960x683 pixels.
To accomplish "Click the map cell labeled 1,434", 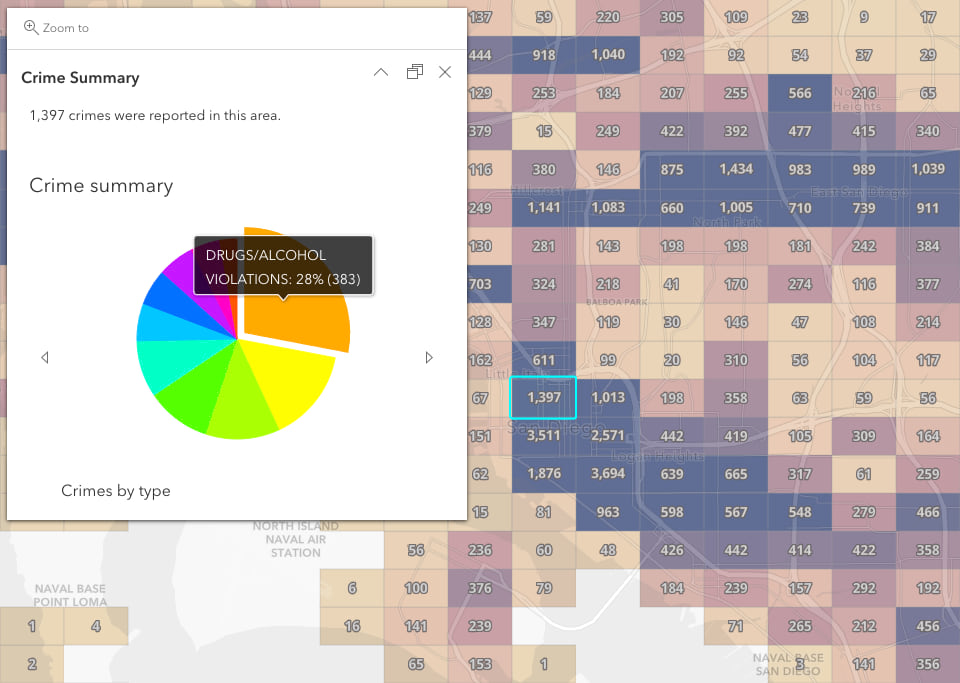I will (737, 169).
